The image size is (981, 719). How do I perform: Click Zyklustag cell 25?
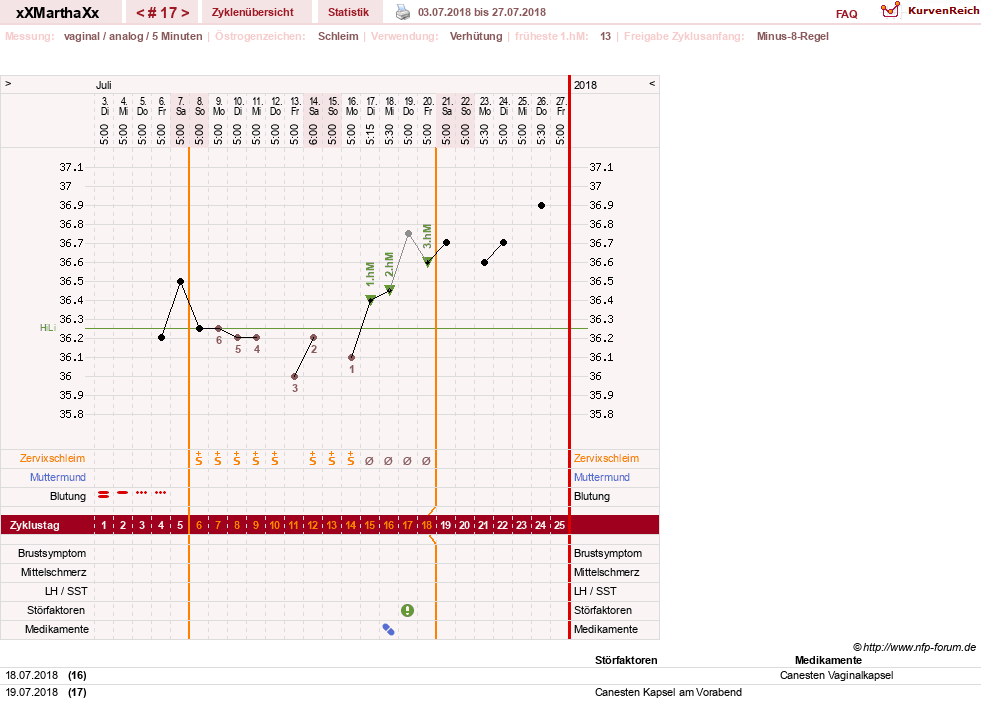pos(559,525)
